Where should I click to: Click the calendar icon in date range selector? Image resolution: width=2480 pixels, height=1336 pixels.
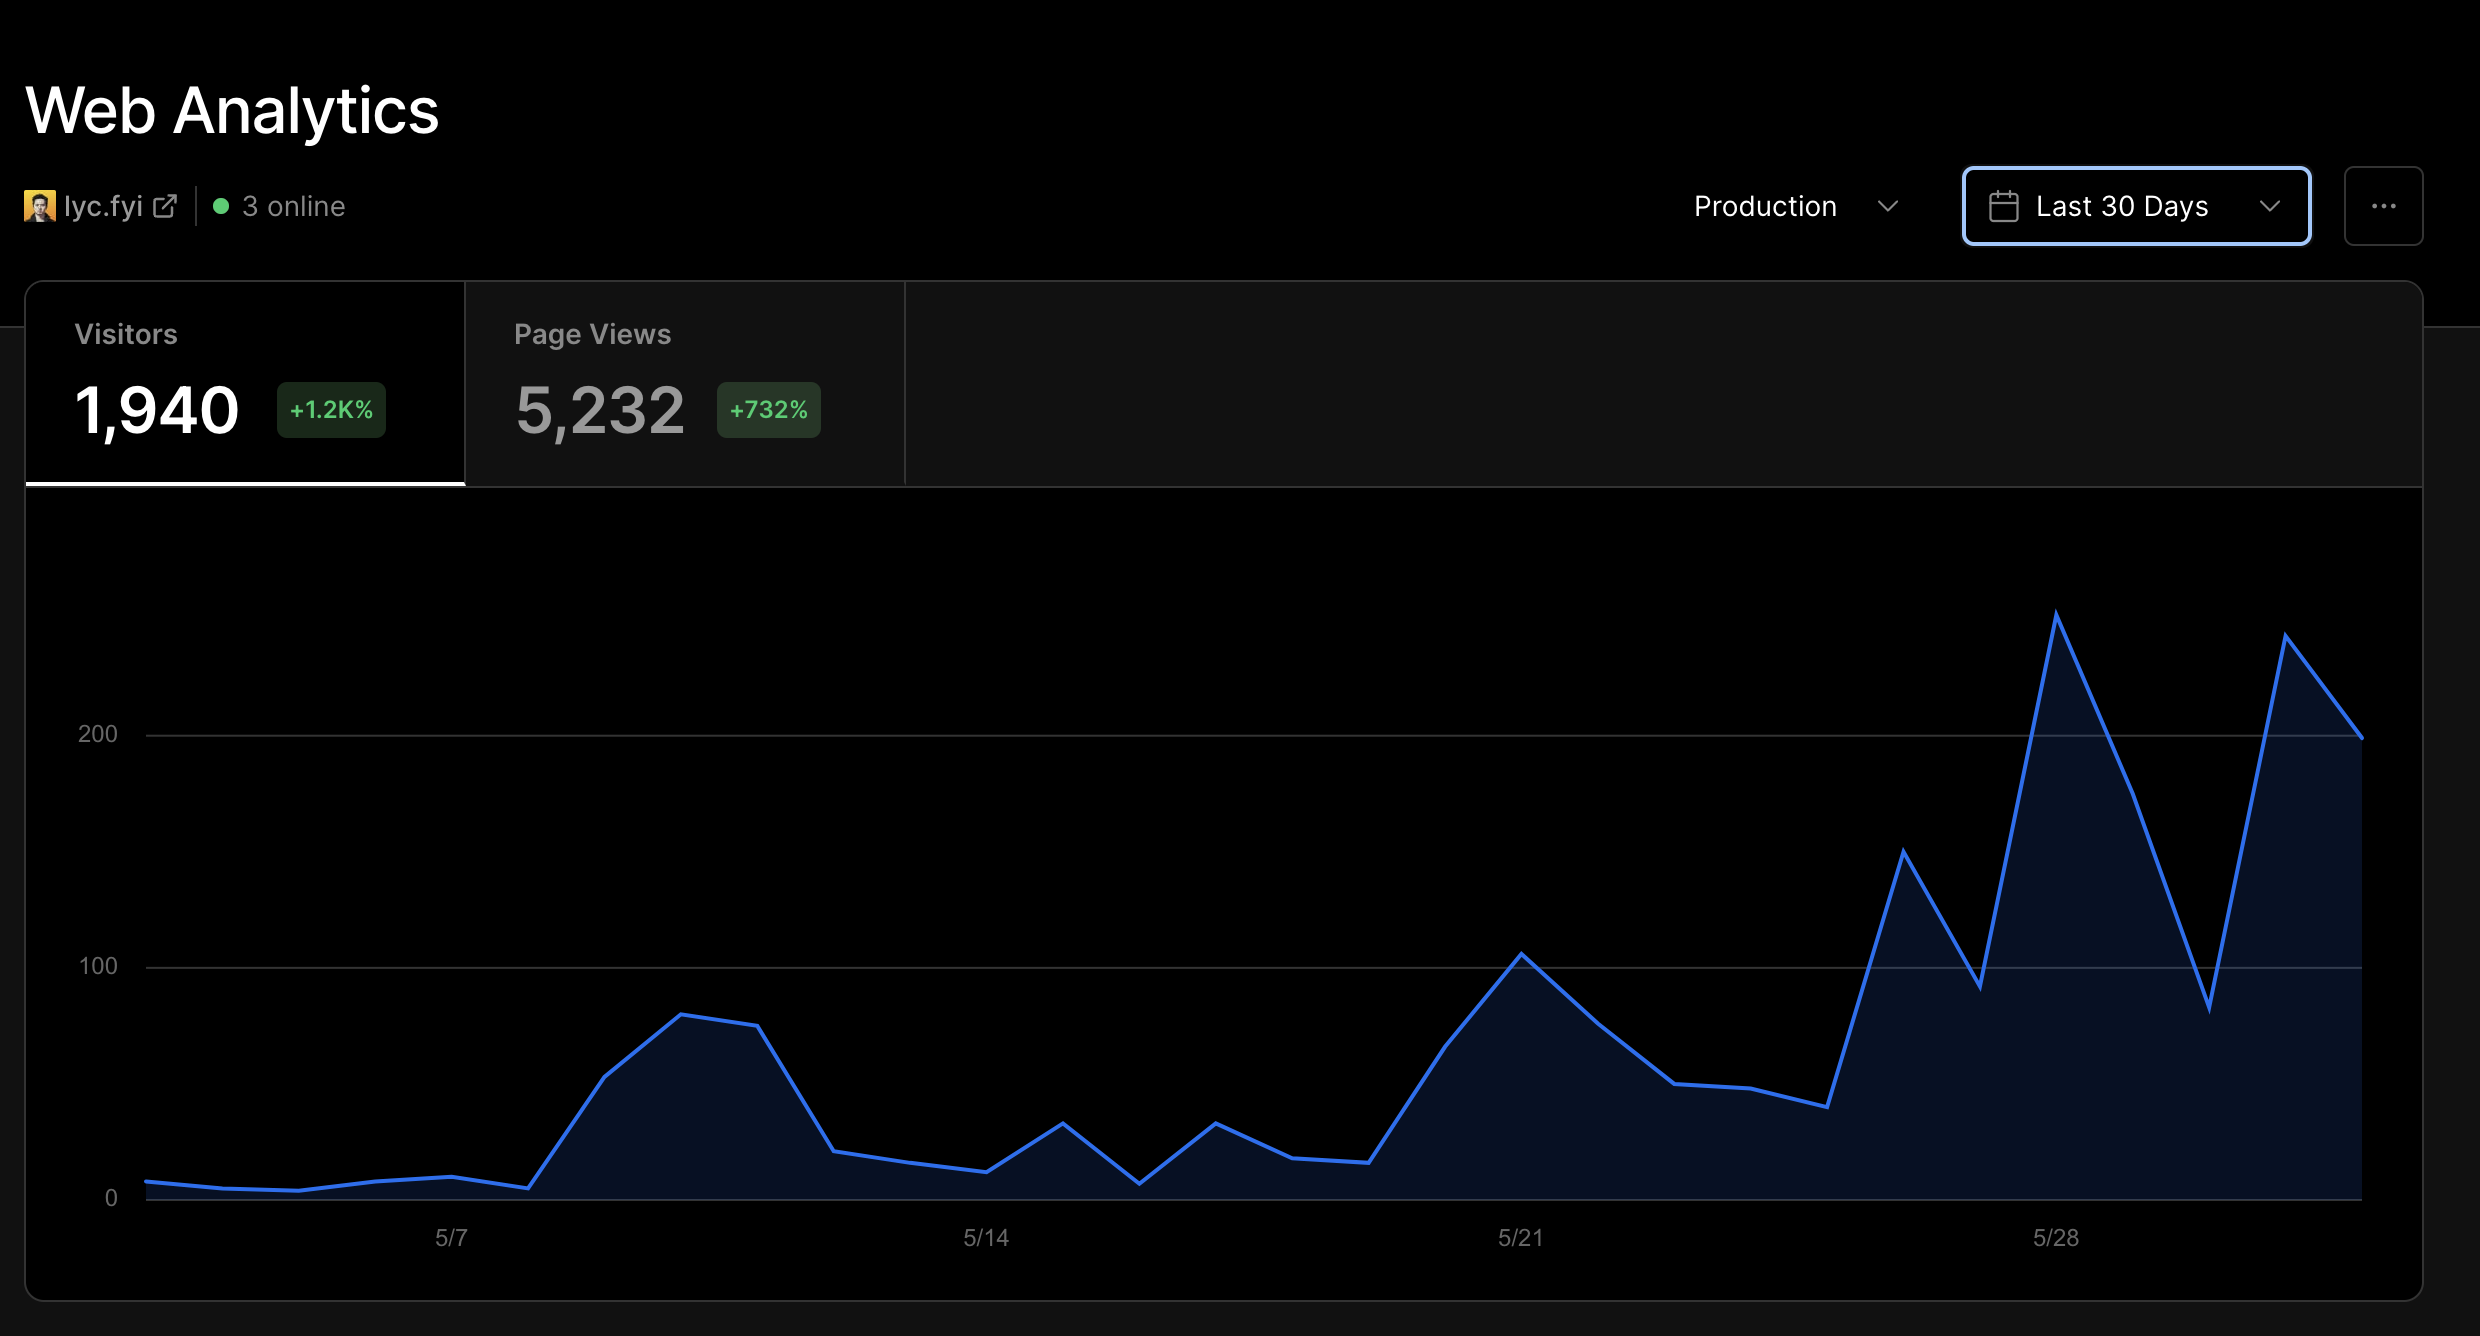pyautogui.click(x=2005, y=206)
